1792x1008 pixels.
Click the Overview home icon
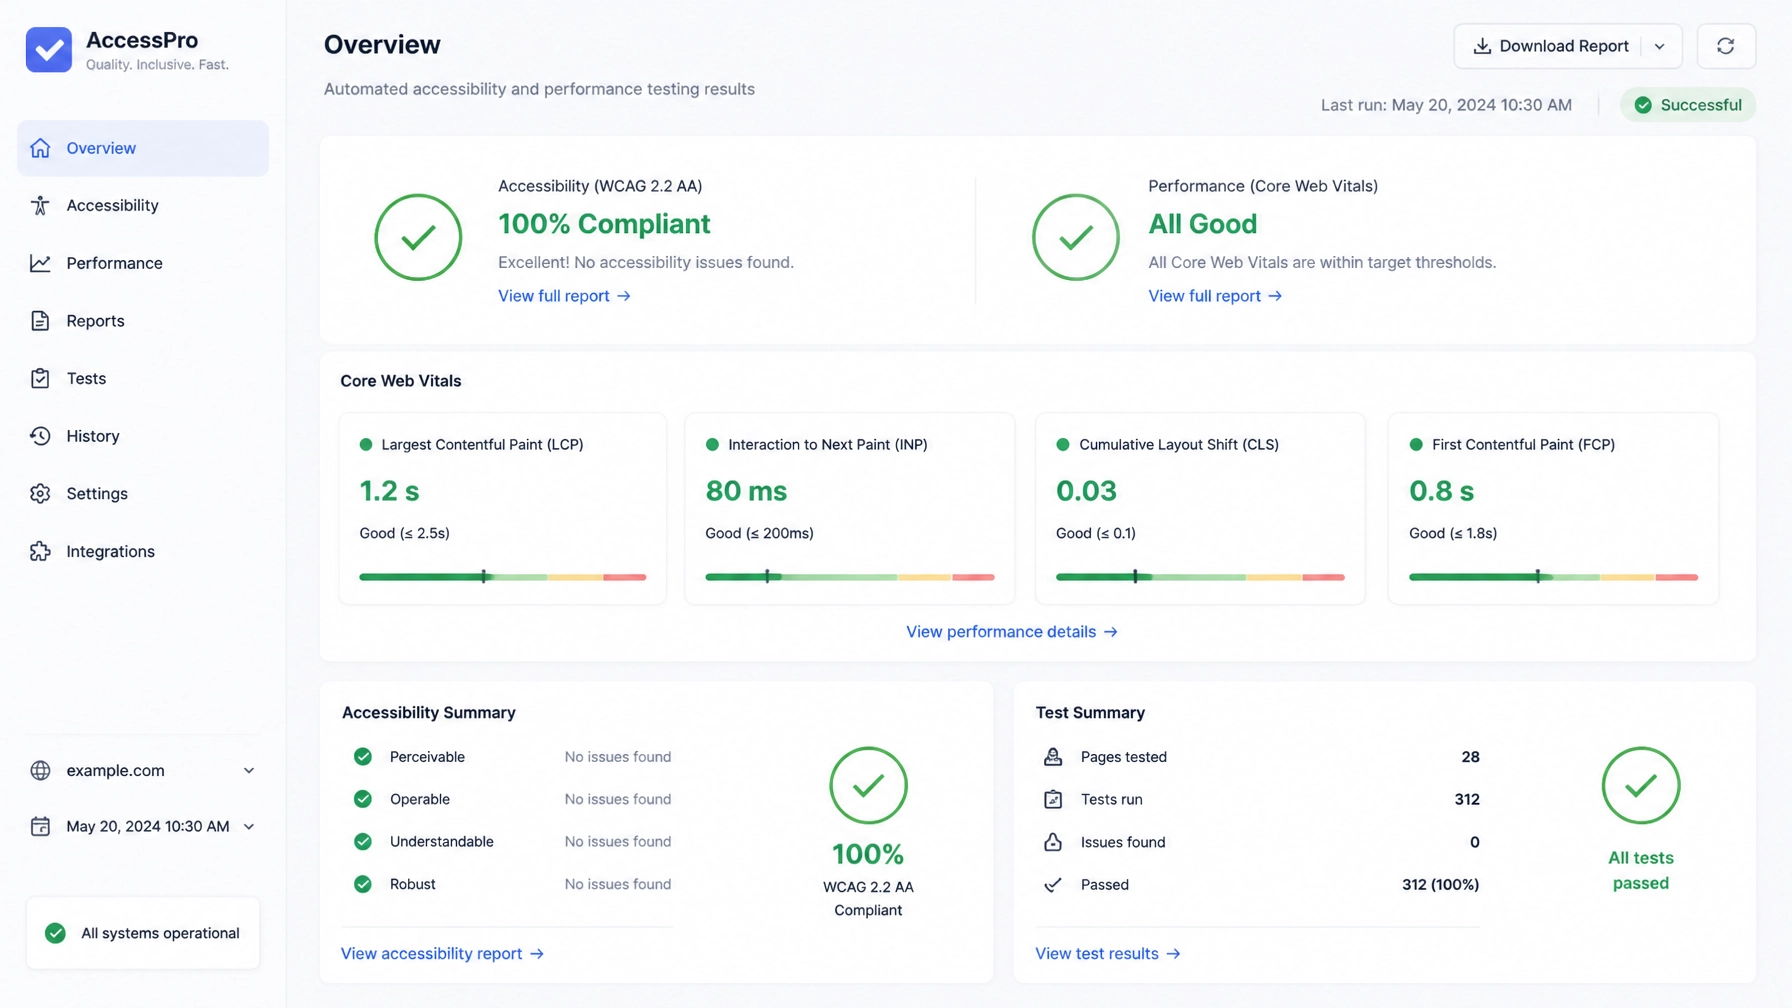40,148
